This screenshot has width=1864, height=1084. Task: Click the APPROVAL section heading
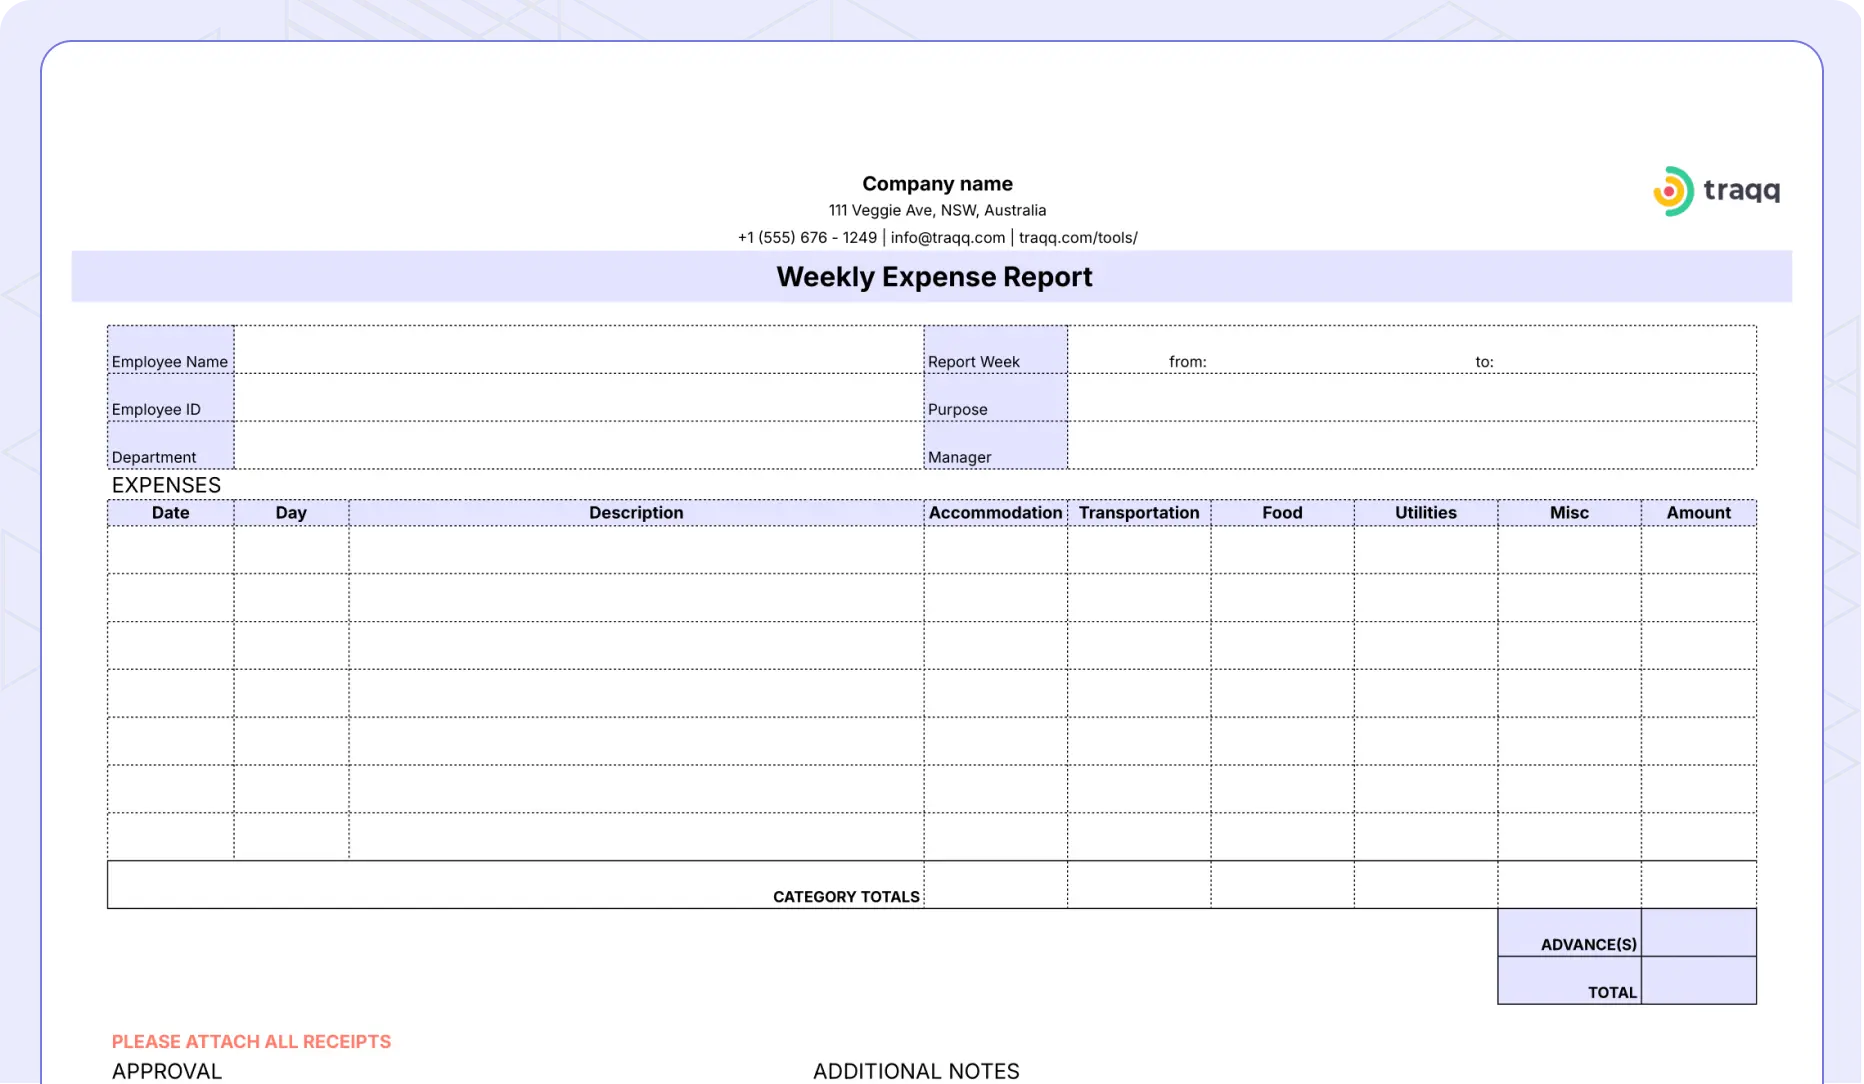pos(167,1071)
